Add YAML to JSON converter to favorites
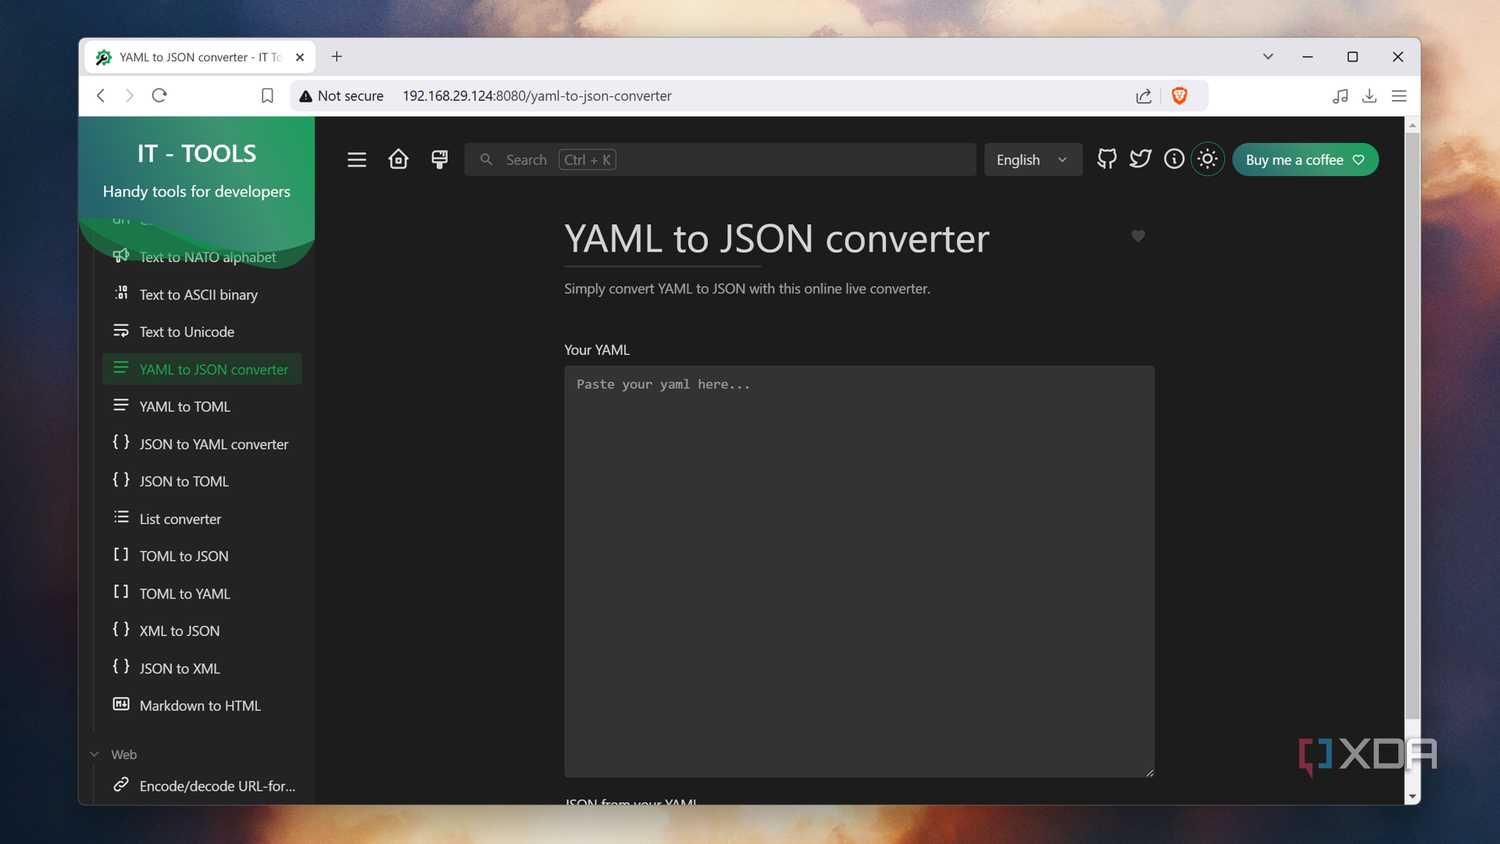Image resolution: width=1500 pixels, height=844 pixels. [1138, 236]
